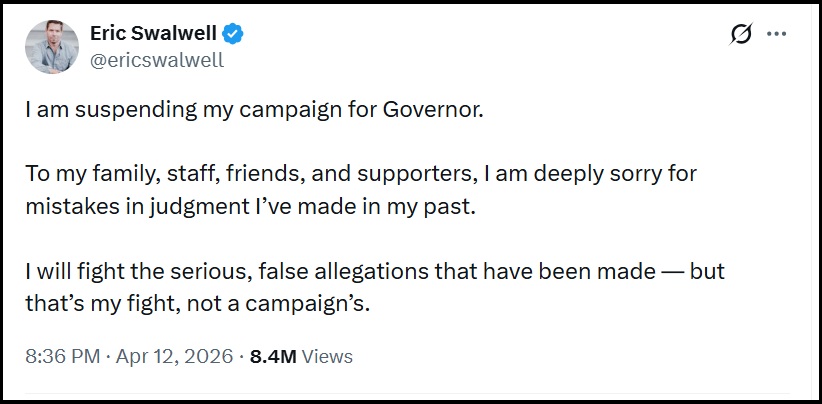Click the "I am suspending my campaign" sentence
822x404 pixels.
tap(254, 108)
